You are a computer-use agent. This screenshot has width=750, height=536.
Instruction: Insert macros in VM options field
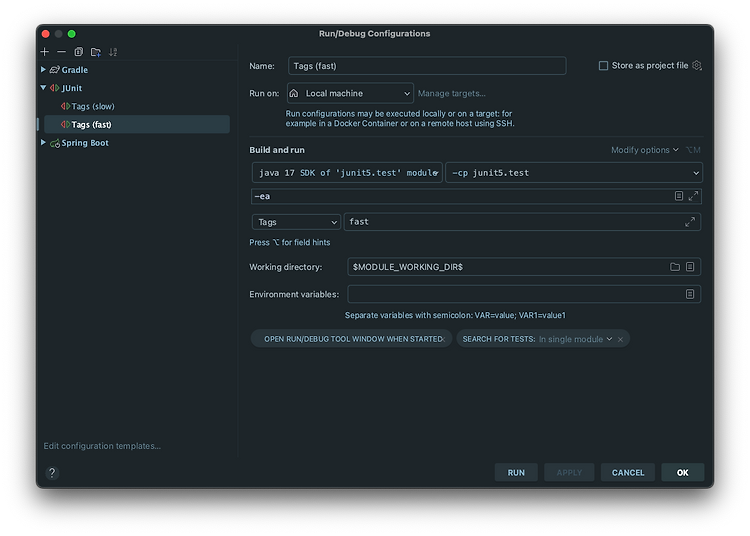(679, 196)
